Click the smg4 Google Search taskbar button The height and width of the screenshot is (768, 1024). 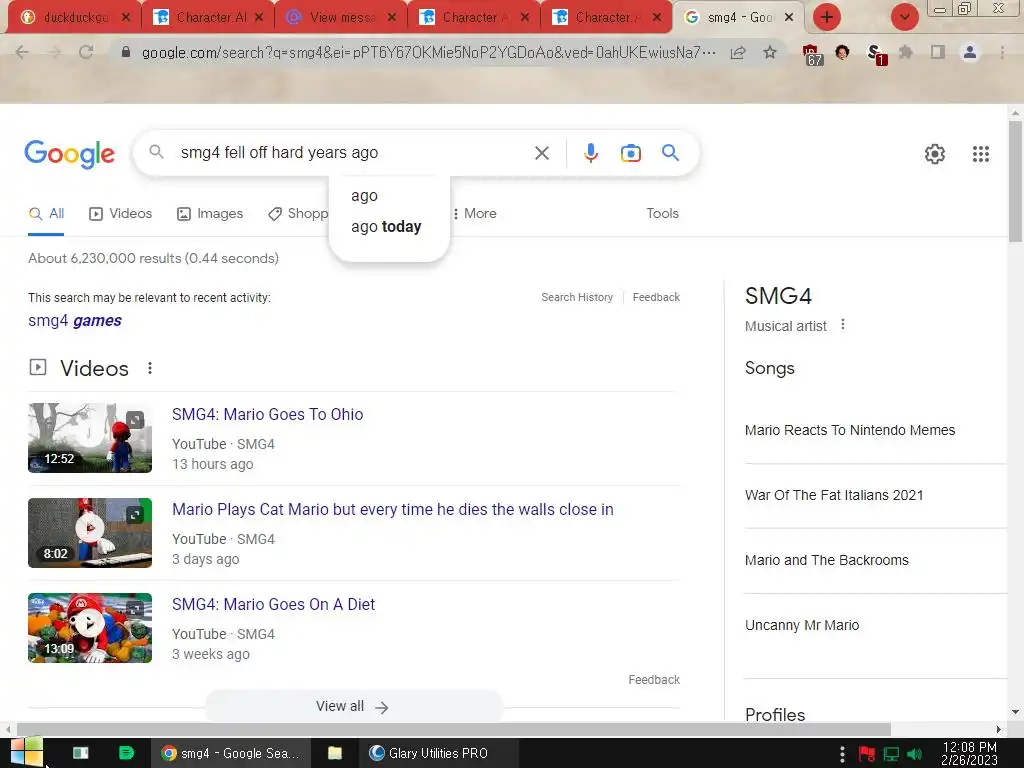point(231,753)
